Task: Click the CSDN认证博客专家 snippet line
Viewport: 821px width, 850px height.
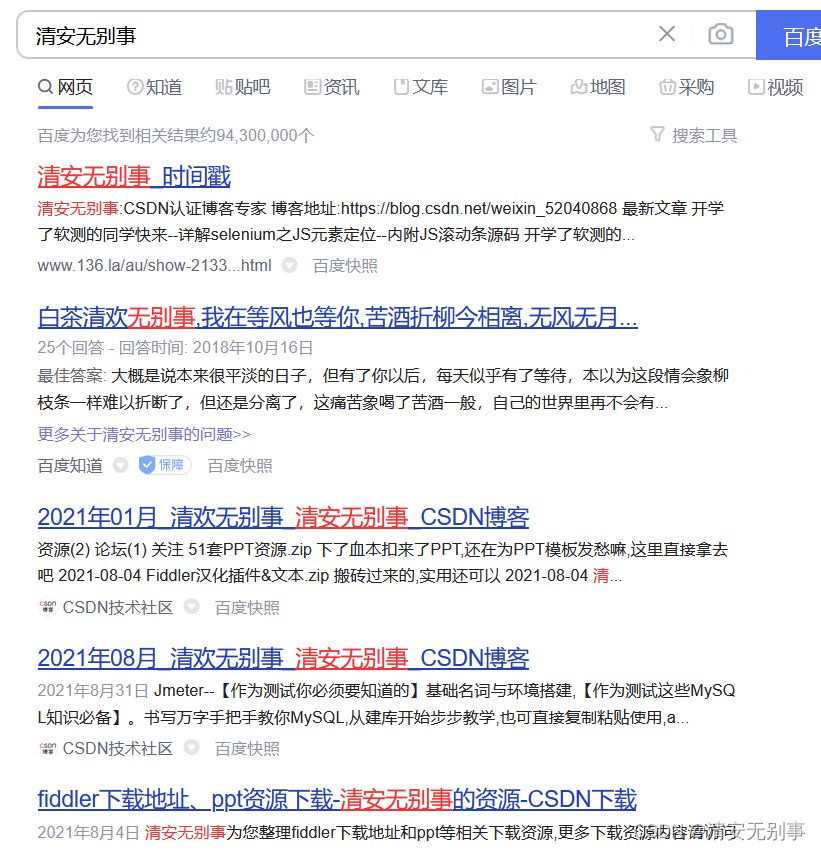Action: click(x=380, y=208)
